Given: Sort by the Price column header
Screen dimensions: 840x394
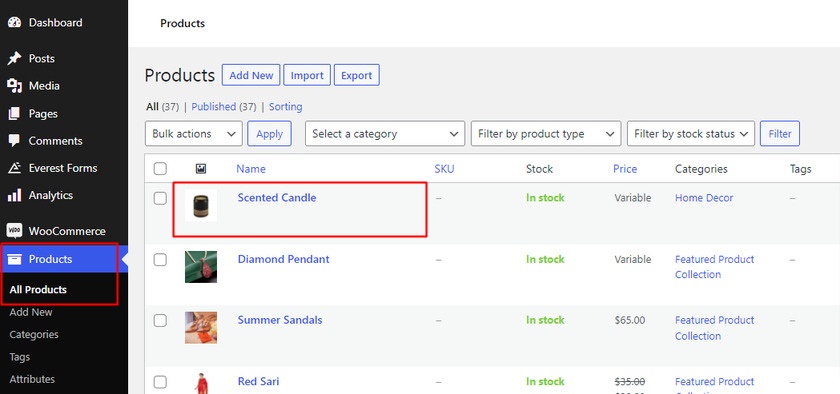Looking at the screenshot, I should coord(625,169).
